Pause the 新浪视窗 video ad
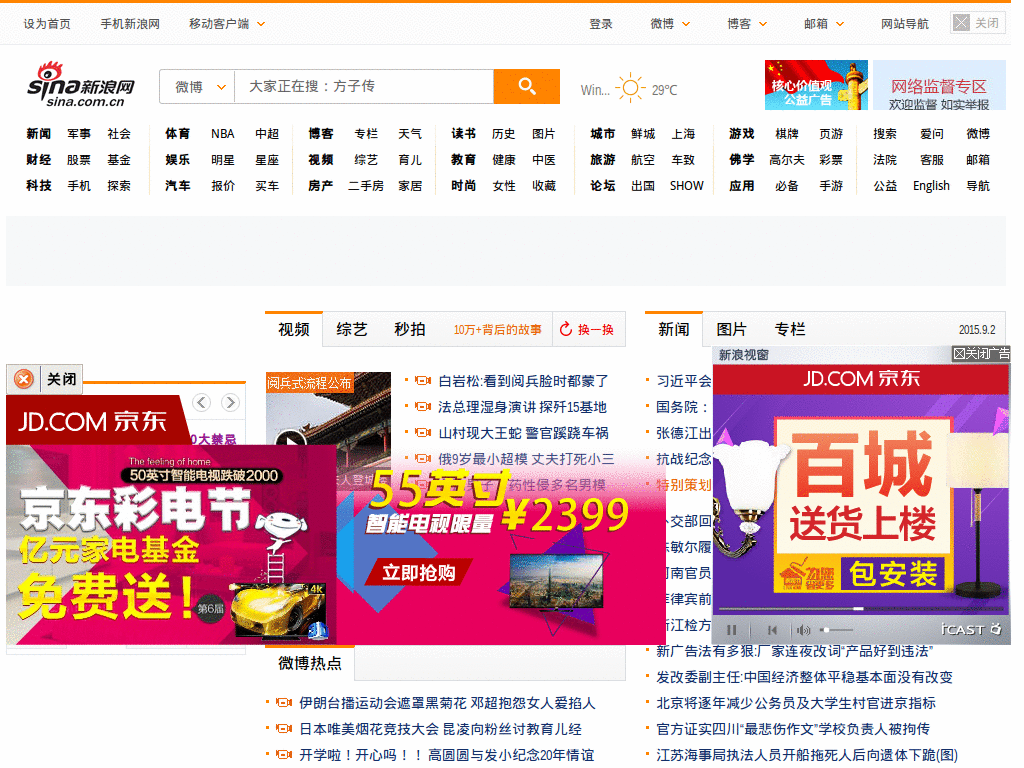This screenshot has height=768, width=1024. point(731,630)
